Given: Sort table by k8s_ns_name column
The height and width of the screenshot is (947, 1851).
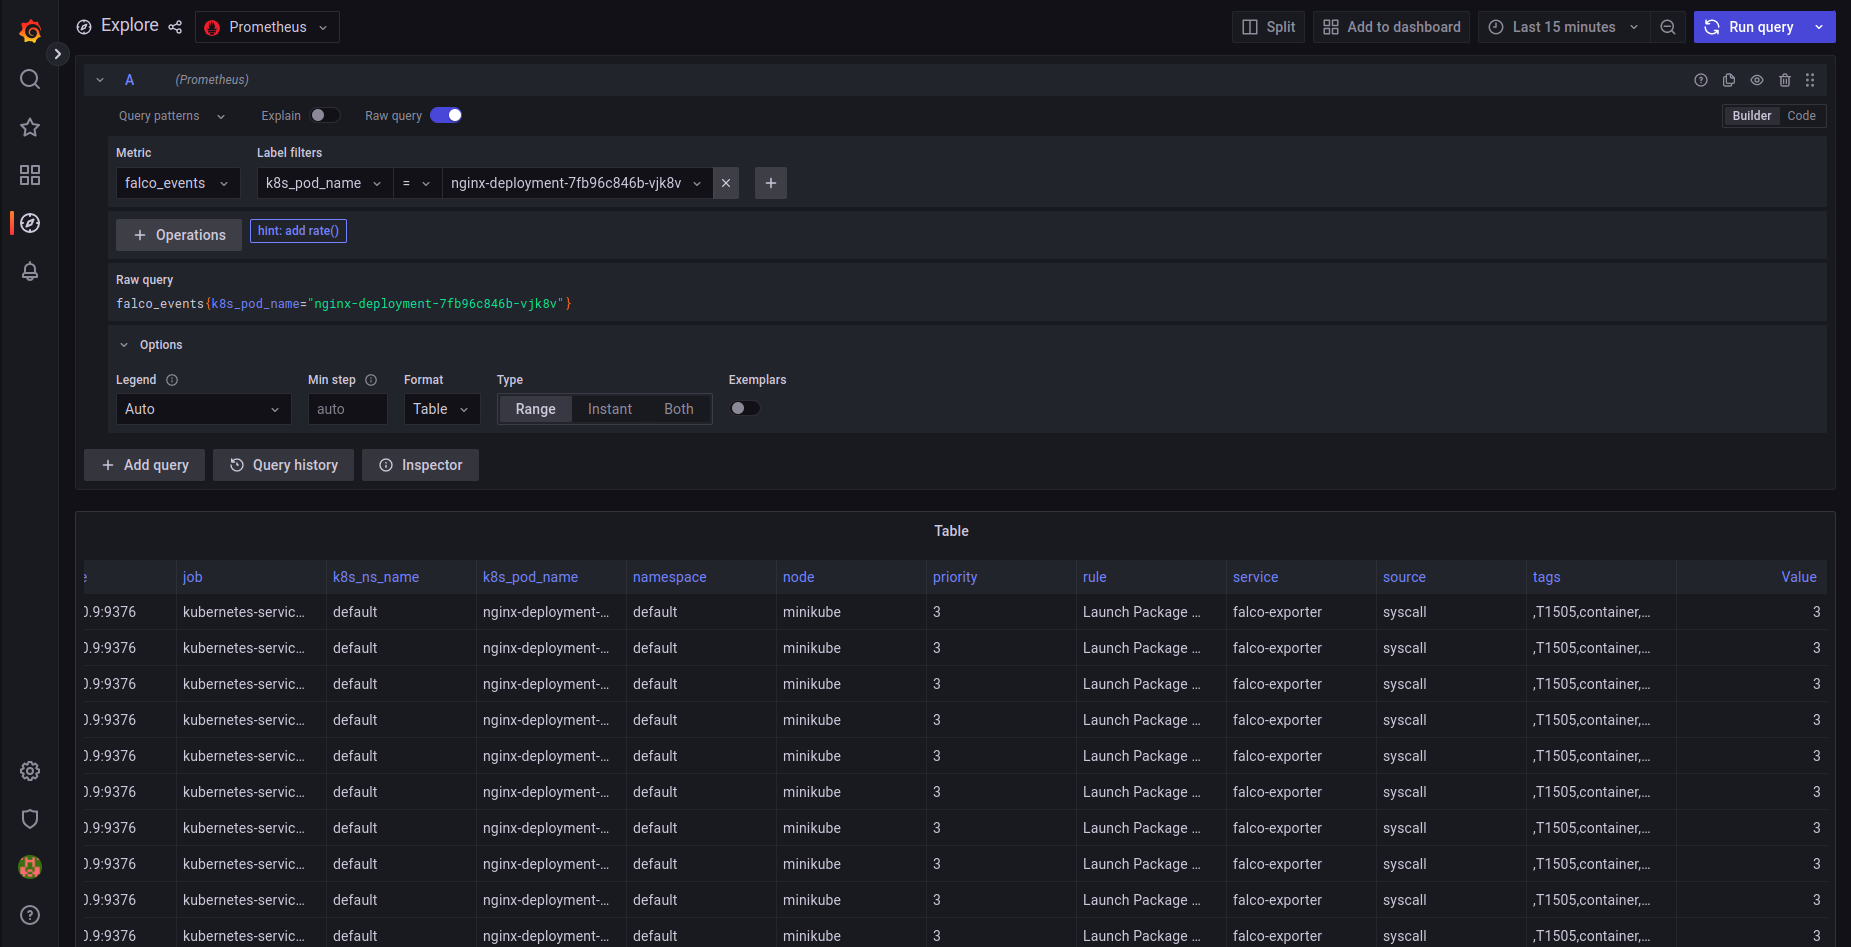Looking at the screenshot, I should (x=376, y=577).
